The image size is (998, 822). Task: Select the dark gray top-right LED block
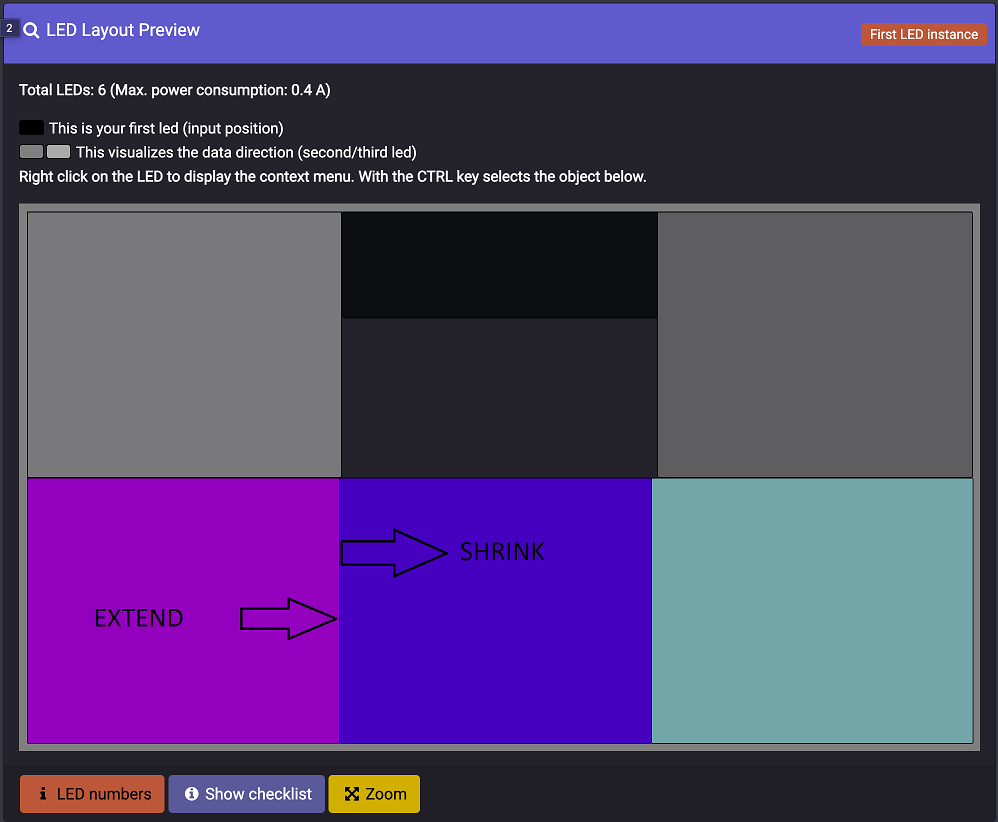815,344
